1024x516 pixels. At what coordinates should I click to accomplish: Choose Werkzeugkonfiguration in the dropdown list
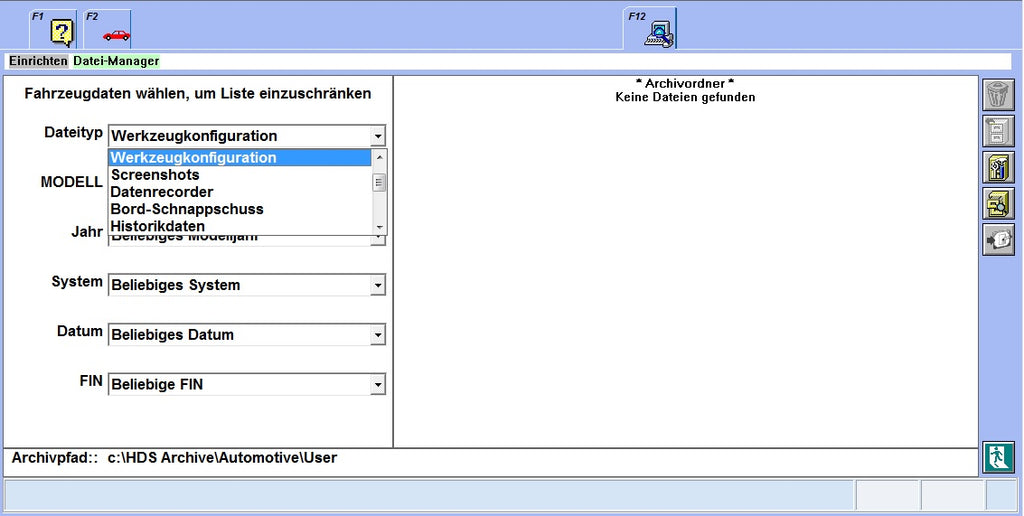point(240,157)
